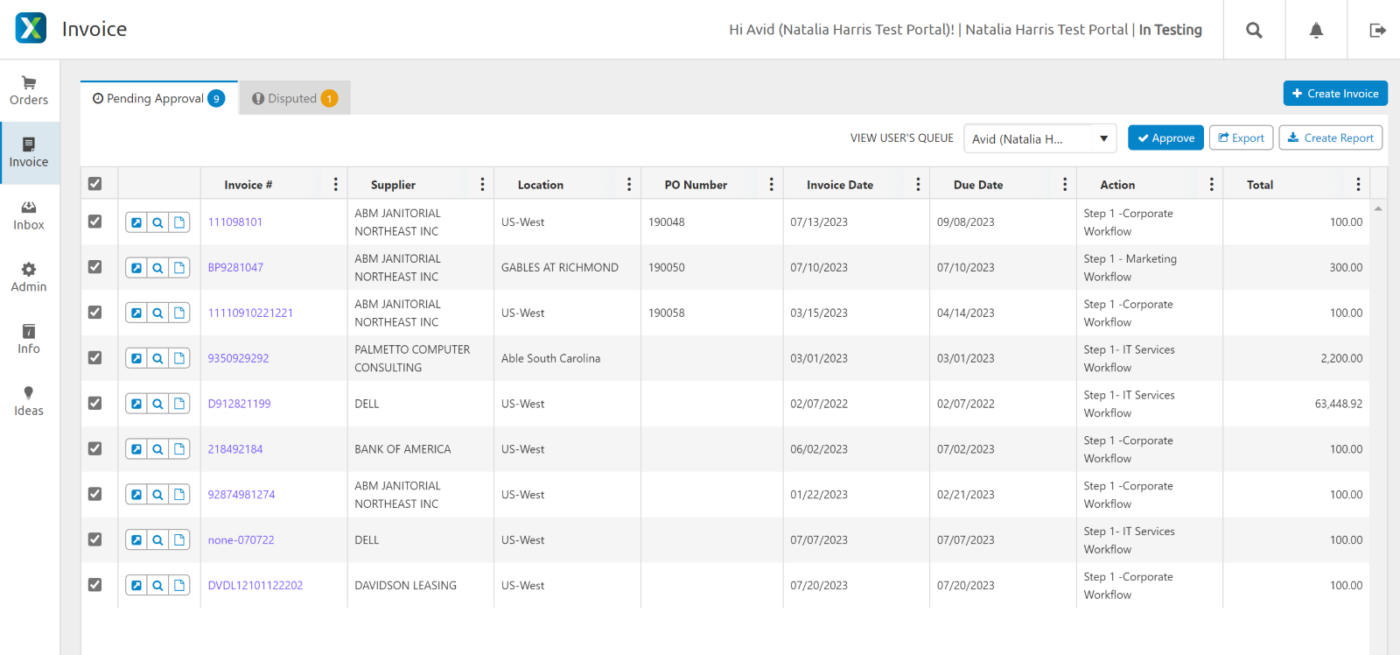Click the magnifier preview icon for invoice BP9281047

[158, 268]
